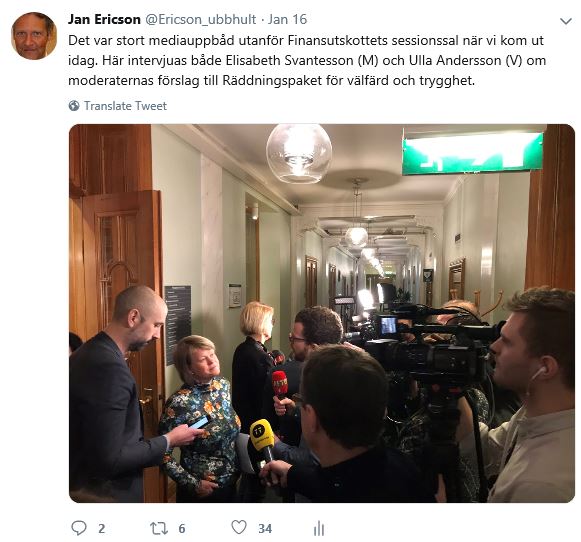Screen dimensions: 581x542
Task: Open the tweet's Jan 16 timestamp
Action: point(288,19)
